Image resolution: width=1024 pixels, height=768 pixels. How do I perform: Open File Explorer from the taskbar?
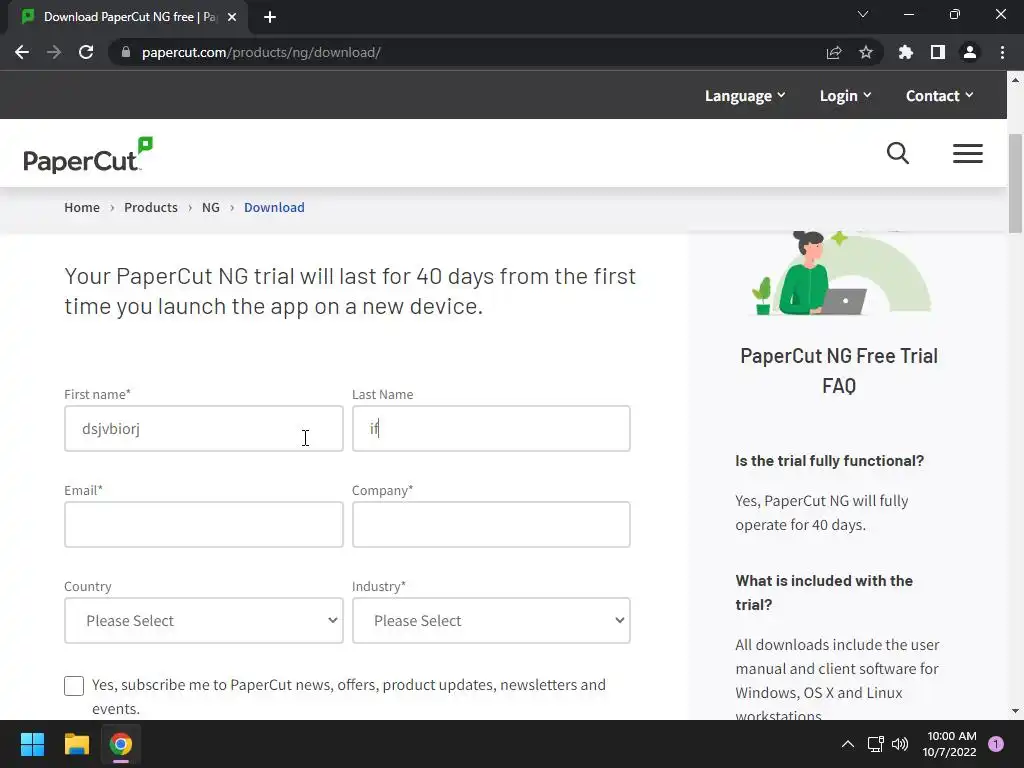76,744
